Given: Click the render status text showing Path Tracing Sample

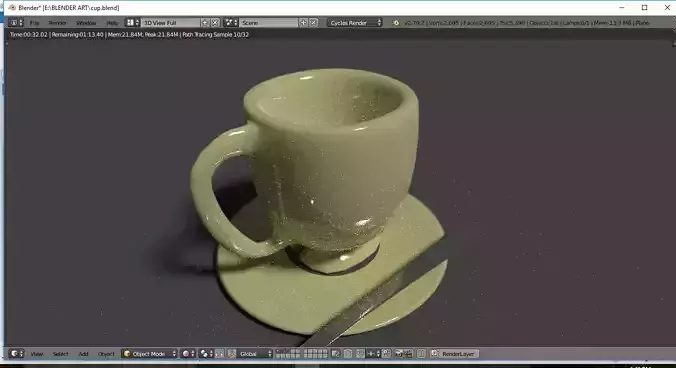Looking at the screenshot, I should coord(129,34).
